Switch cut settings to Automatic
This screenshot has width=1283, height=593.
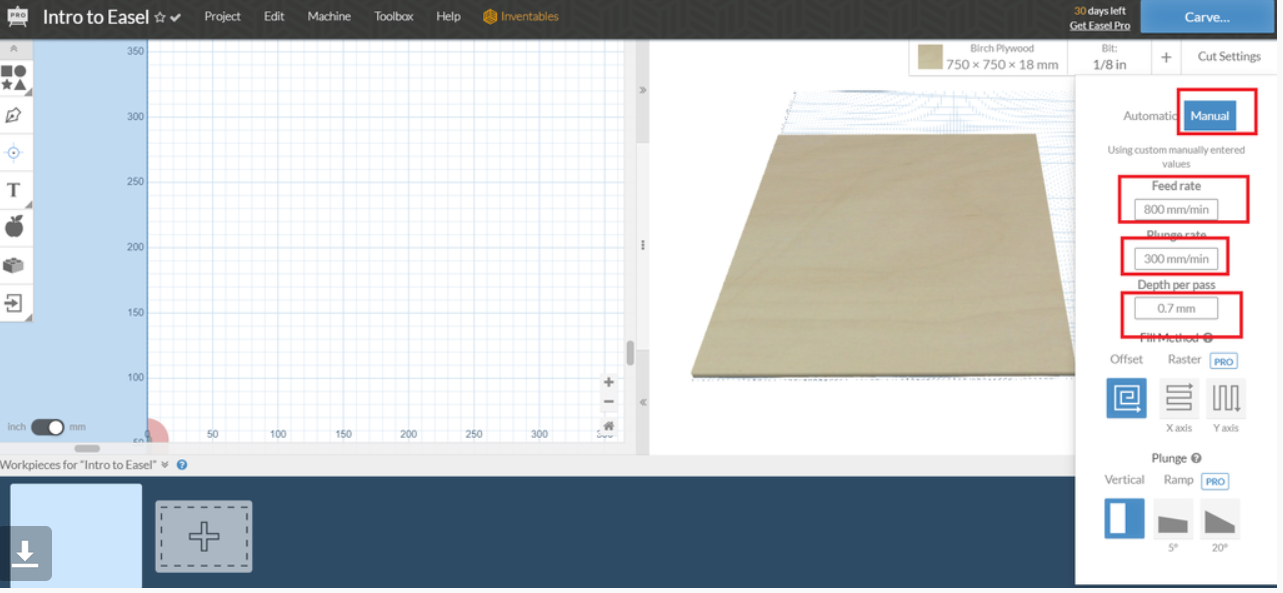(1147, 115)
